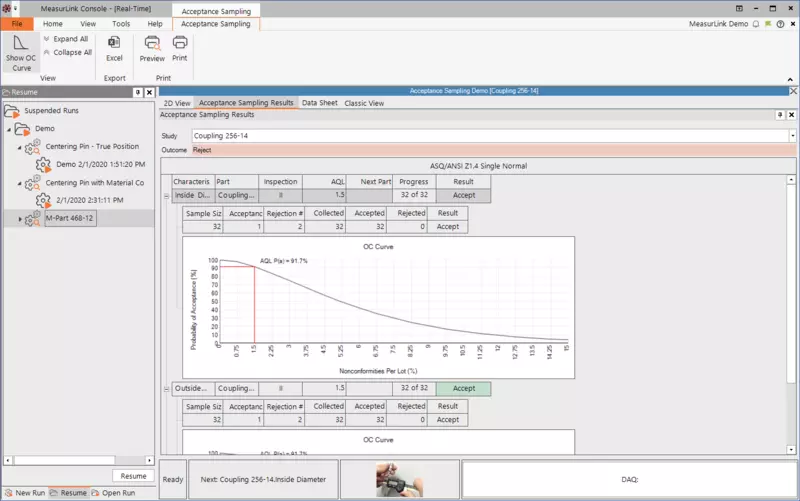Click the Characteristic column header
800x501 pixels.
coord(191,182)
